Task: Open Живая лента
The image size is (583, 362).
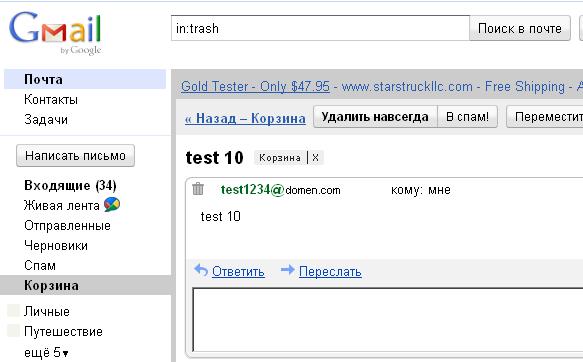Action: click(x=61, y=206)
